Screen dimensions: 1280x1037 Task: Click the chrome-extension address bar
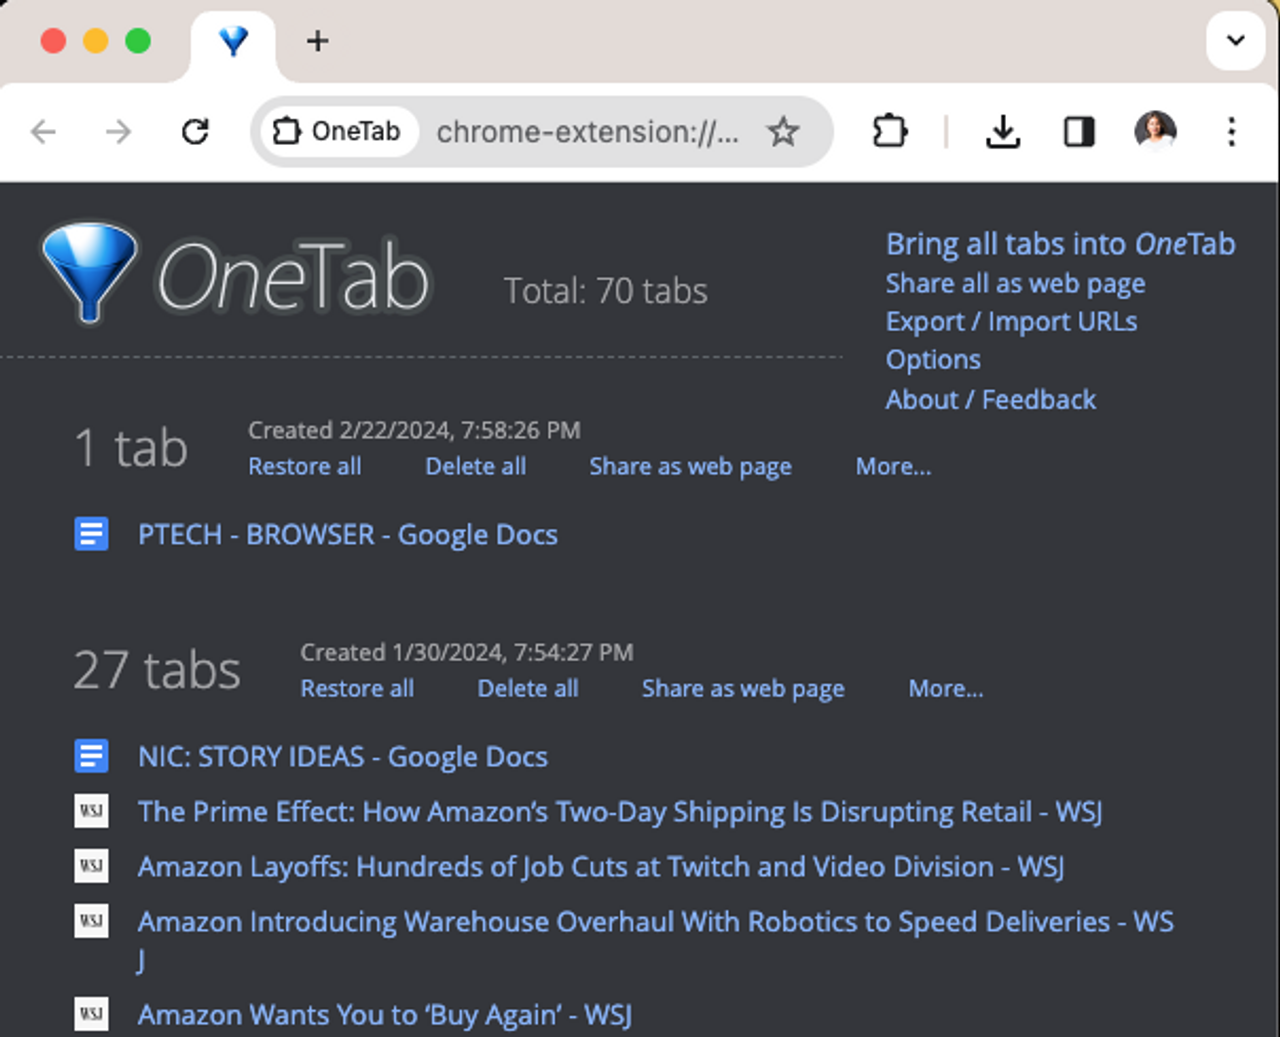(587, 131)
